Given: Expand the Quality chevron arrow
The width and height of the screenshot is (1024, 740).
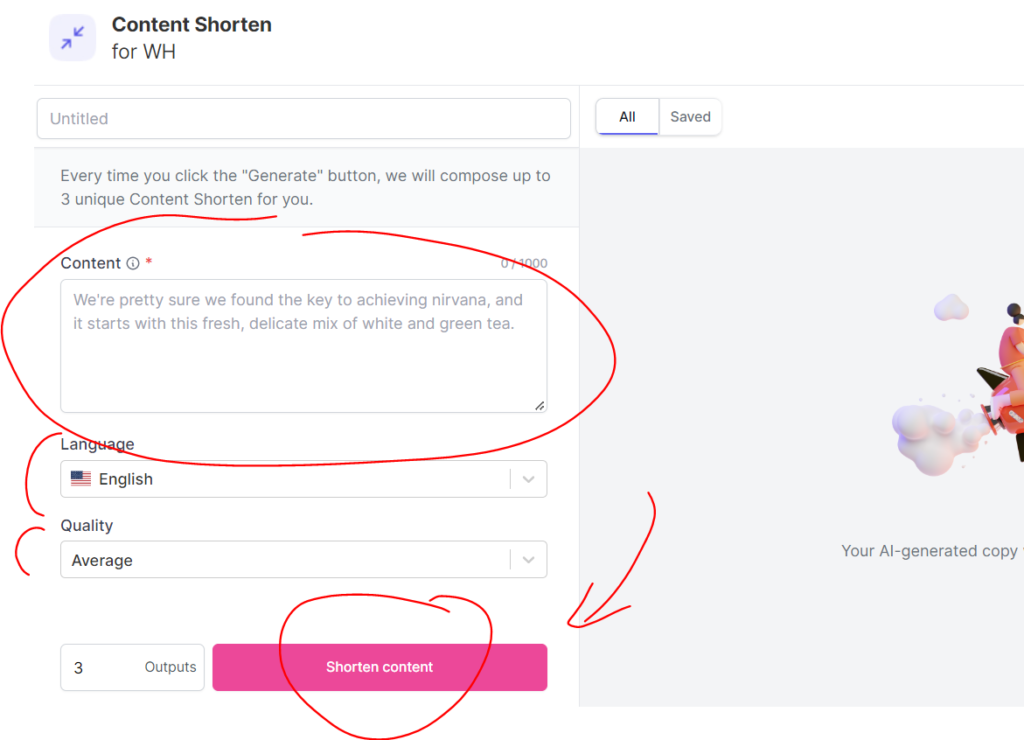Looking at the screenshot, I should point(529,560).
